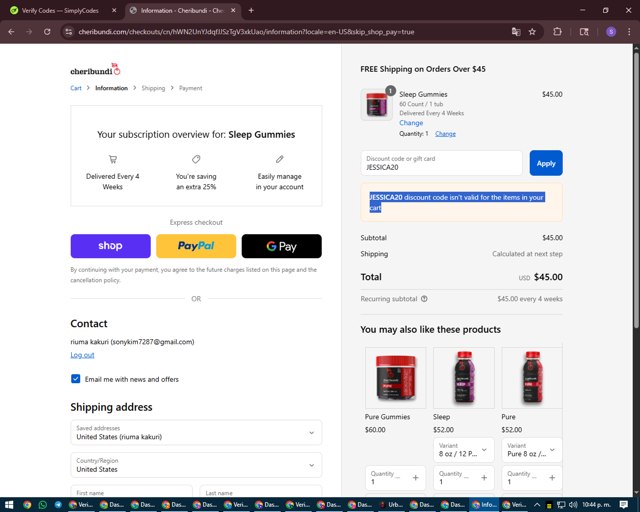Viewport: 640px width, 512px height.
Task: Increase quantity for Pure drink
Action: [552, 478]
